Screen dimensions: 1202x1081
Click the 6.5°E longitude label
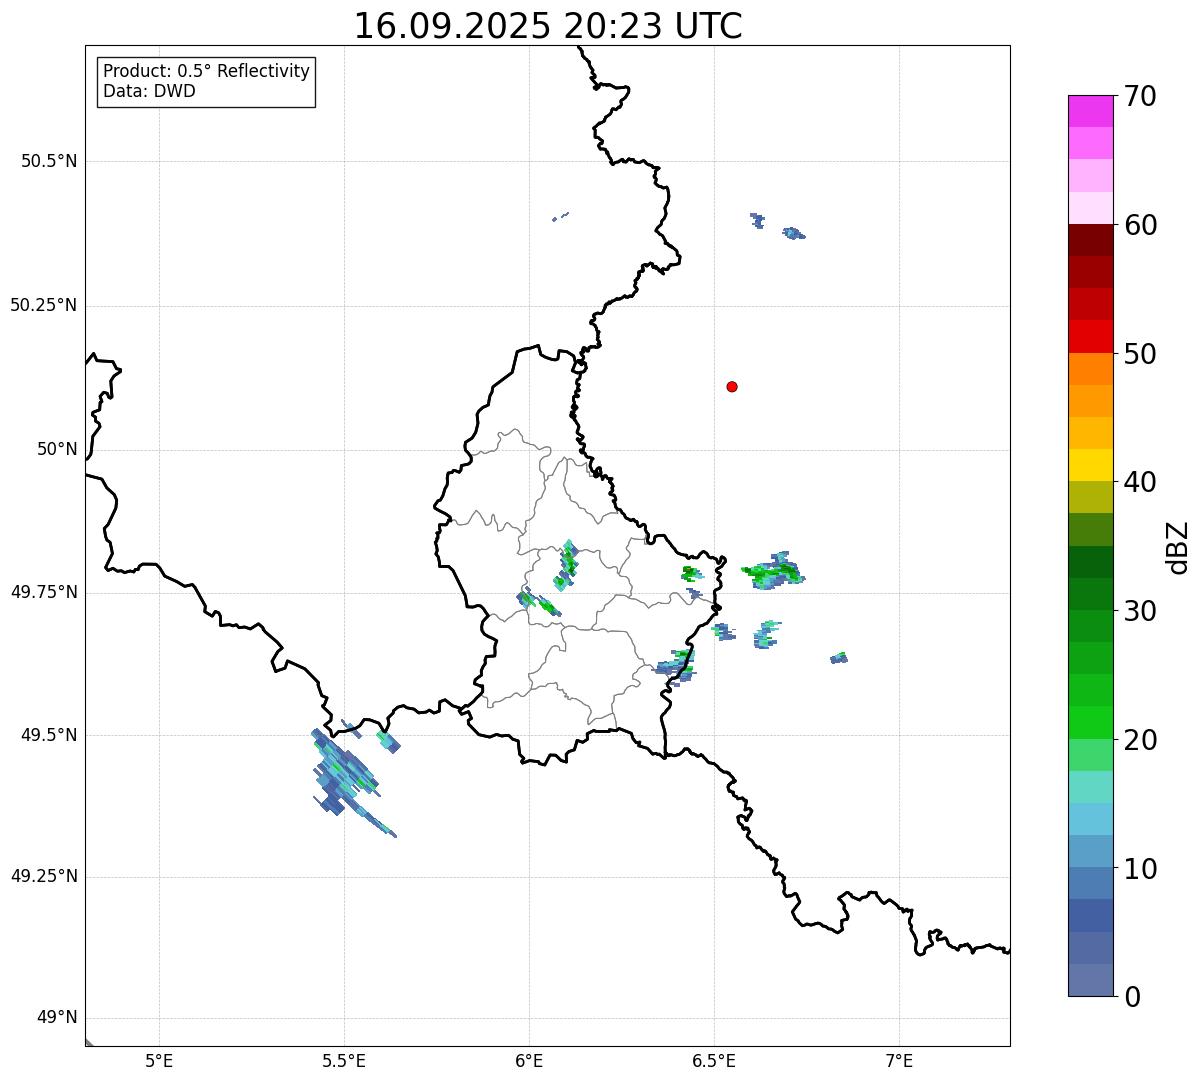coord(714,1061)
